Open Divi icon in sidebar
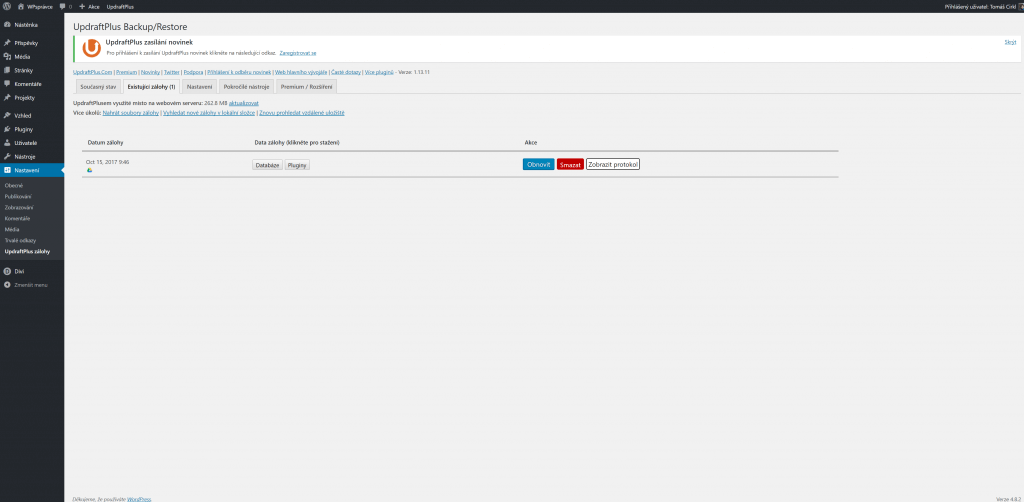Image resolution: width=1024 pixels, height=502 pixels. tap(7, 271)
